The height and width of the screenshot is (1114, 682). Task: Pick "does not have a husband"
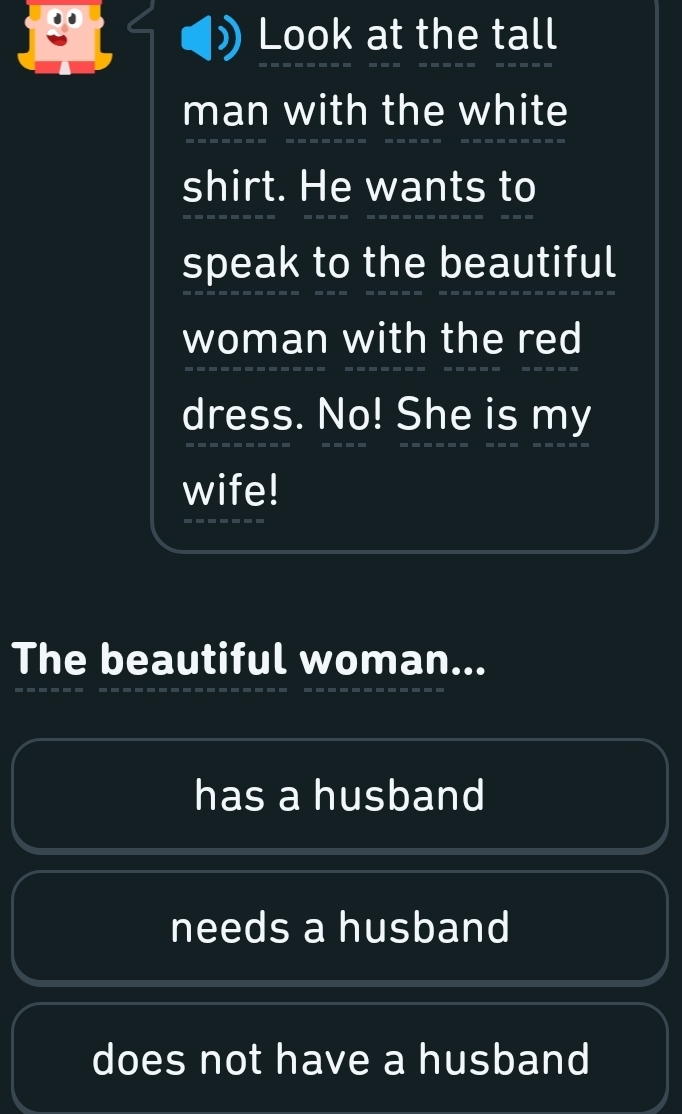click(x=340, y=1058)
